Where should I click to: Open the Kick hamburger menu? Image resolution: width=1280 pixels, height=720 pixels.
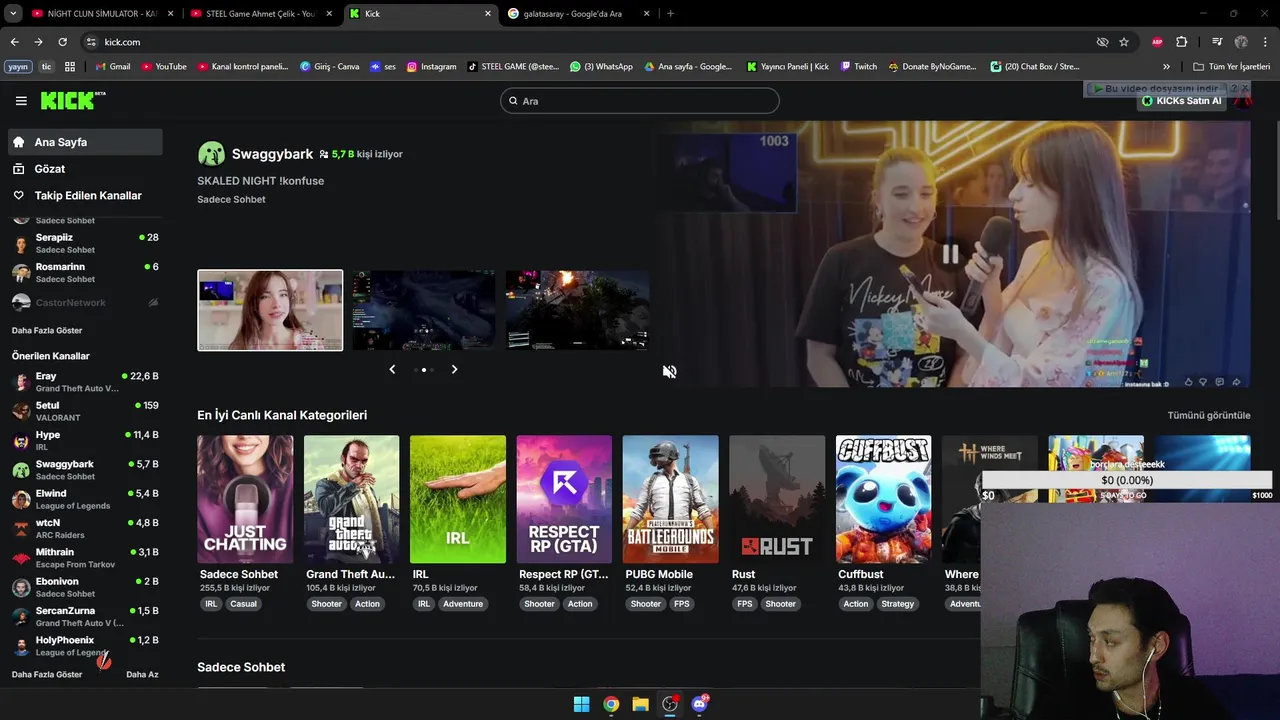pos(21,101)
